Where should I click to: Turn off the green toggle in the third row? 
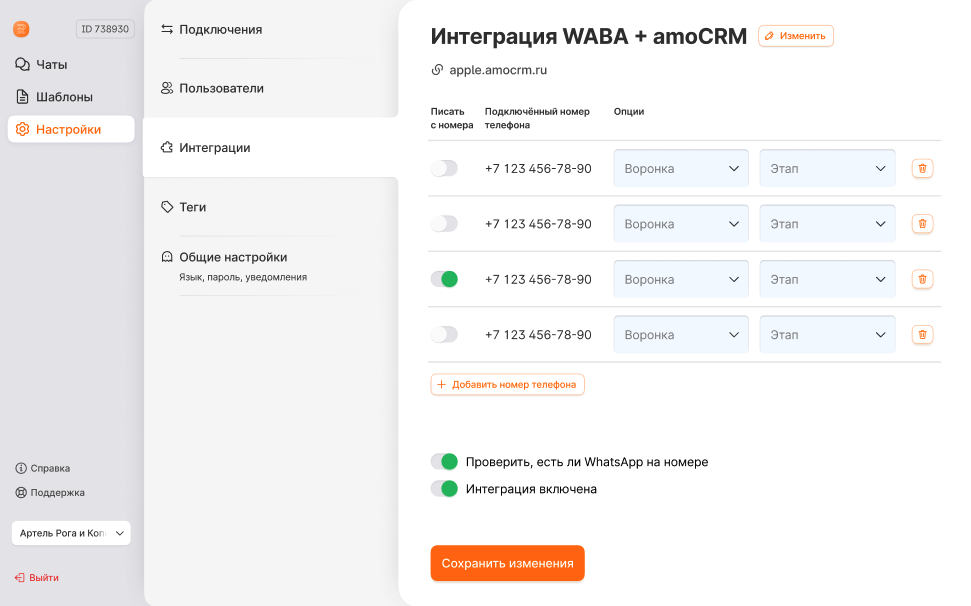444,279
